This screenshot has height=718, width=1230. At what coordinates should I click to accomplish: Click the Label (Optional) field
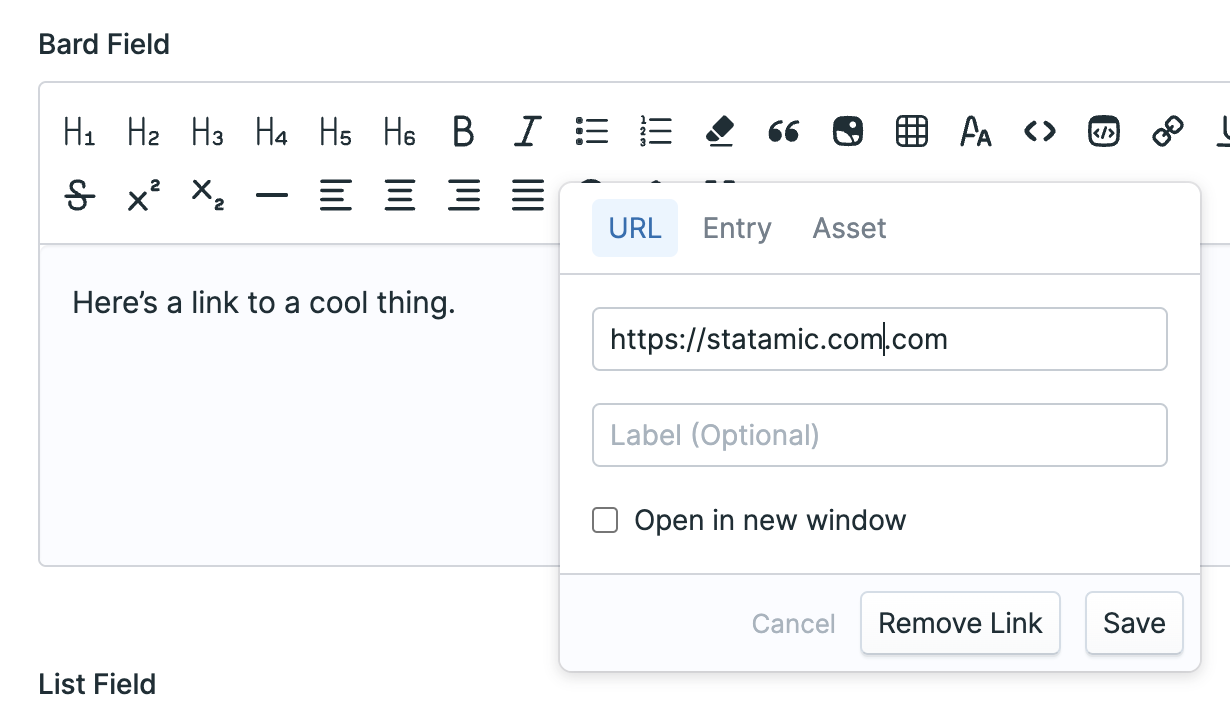[880, 435]
